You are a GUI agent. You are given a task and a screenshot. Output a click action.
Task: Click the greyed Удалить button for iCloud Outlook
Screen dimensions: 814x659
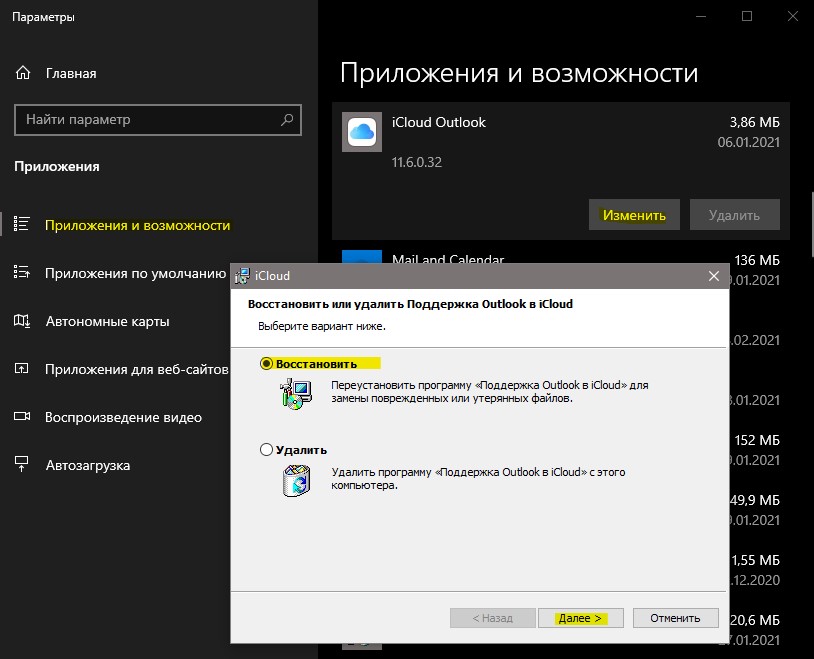tap(735, 214)
